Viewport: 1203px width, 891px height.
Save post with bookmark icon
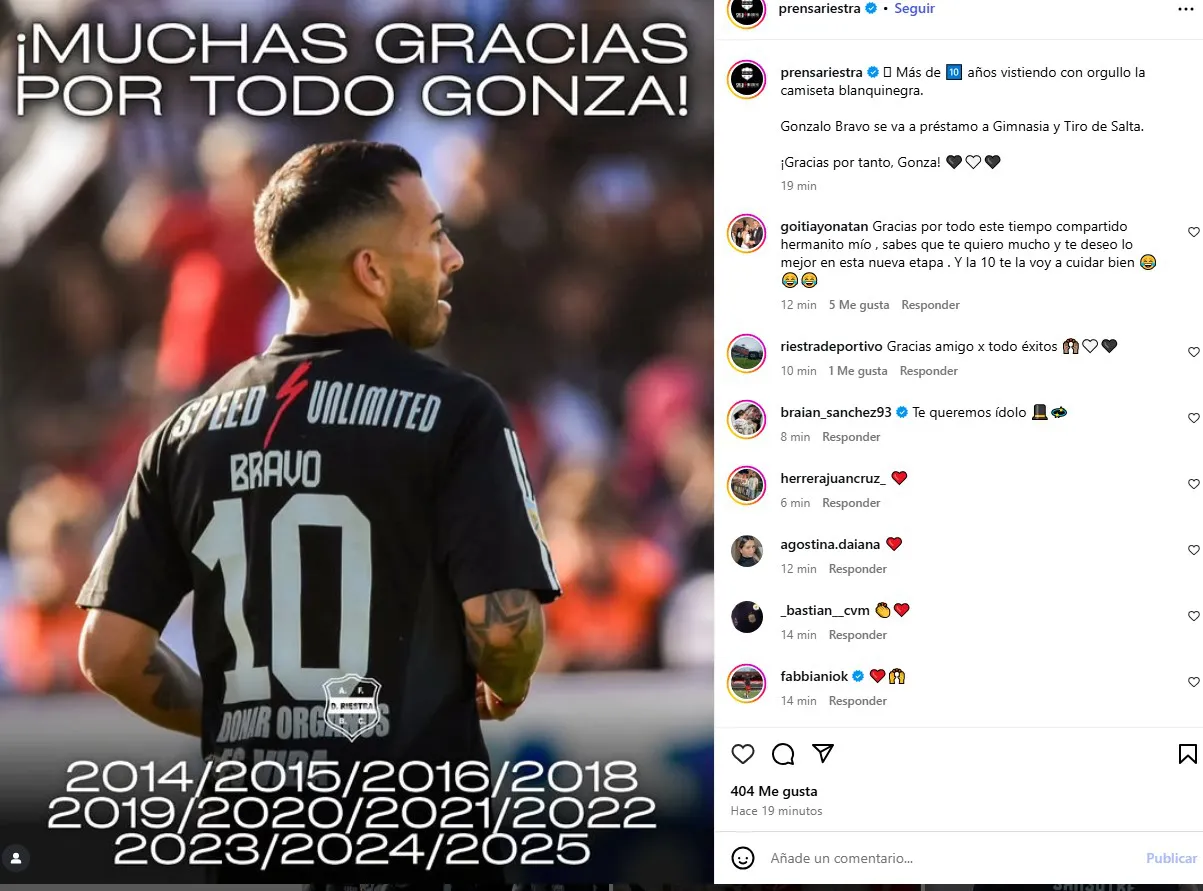pos(1187,754)
